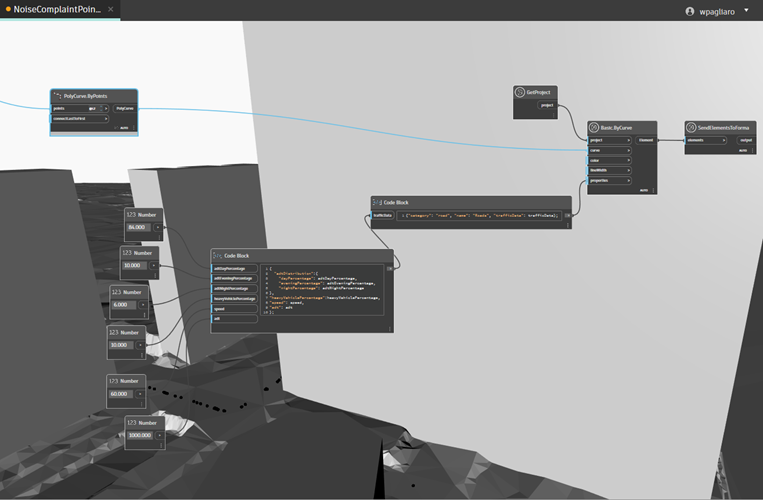Click the 60.000 number value field
This screenshot has height=500, width=763.
[x=124, y=394]
